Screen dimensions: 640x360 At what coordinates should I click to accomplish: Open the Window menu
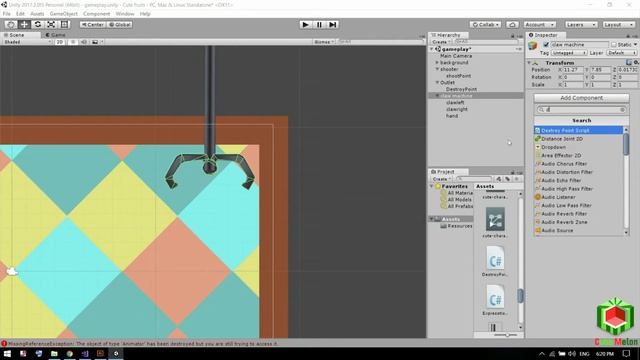[x=125, y=14]
